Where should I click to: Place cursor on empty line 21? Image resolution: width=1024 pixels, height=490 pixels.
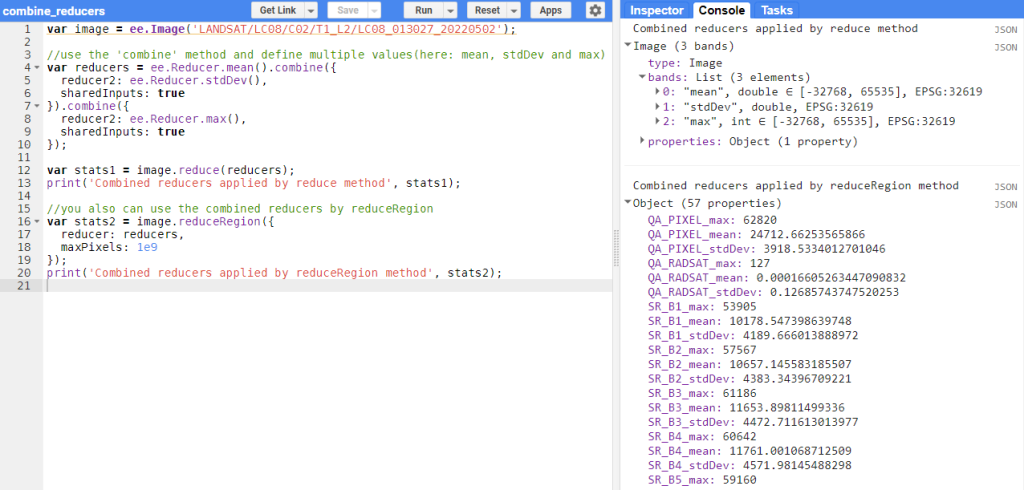tap(300, 286)
